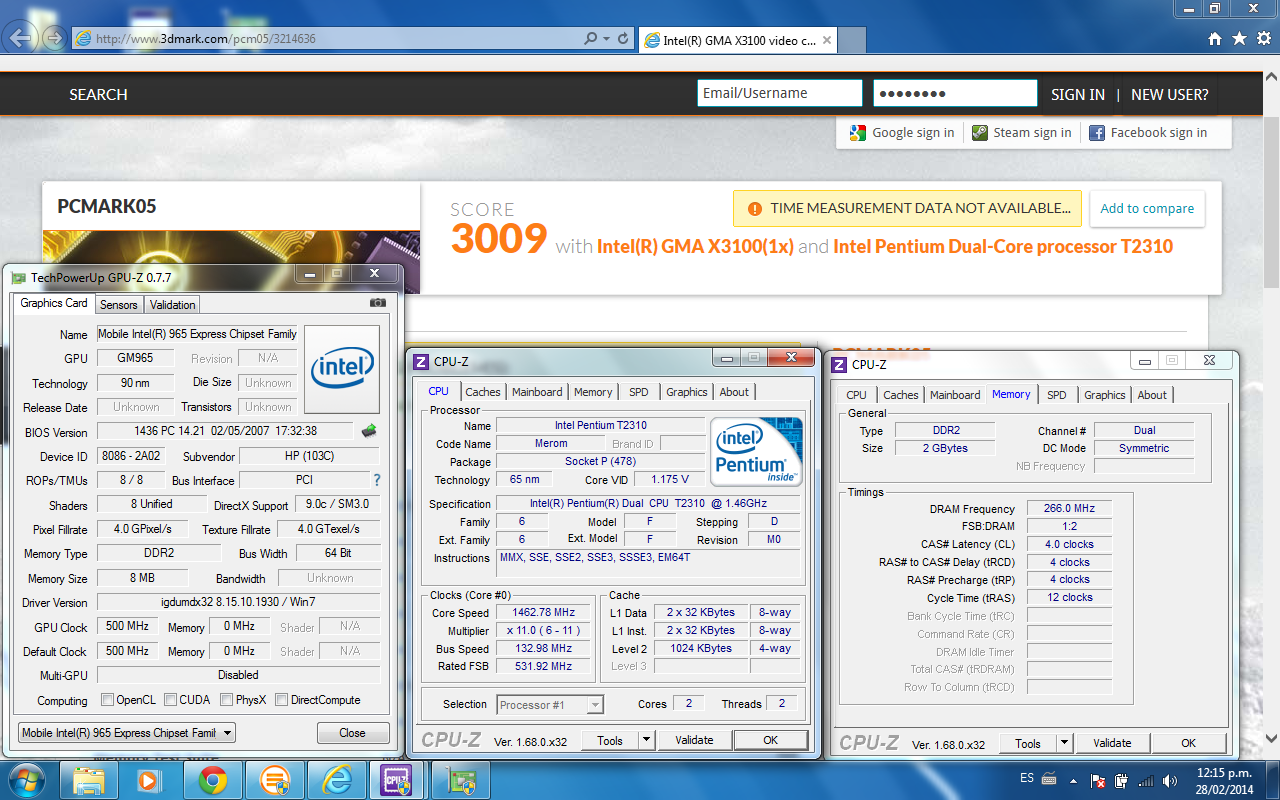Click the Intel Pentium Dual-Core processor T2310 link

pyautogui.click(x=1003, y=246)
